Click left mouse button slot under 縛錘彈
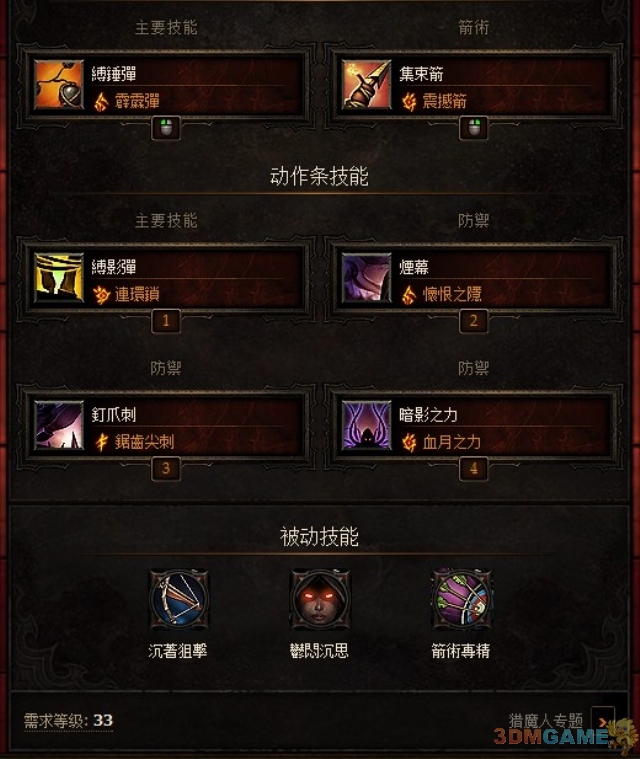640x759 pixels. pos(166,128)
